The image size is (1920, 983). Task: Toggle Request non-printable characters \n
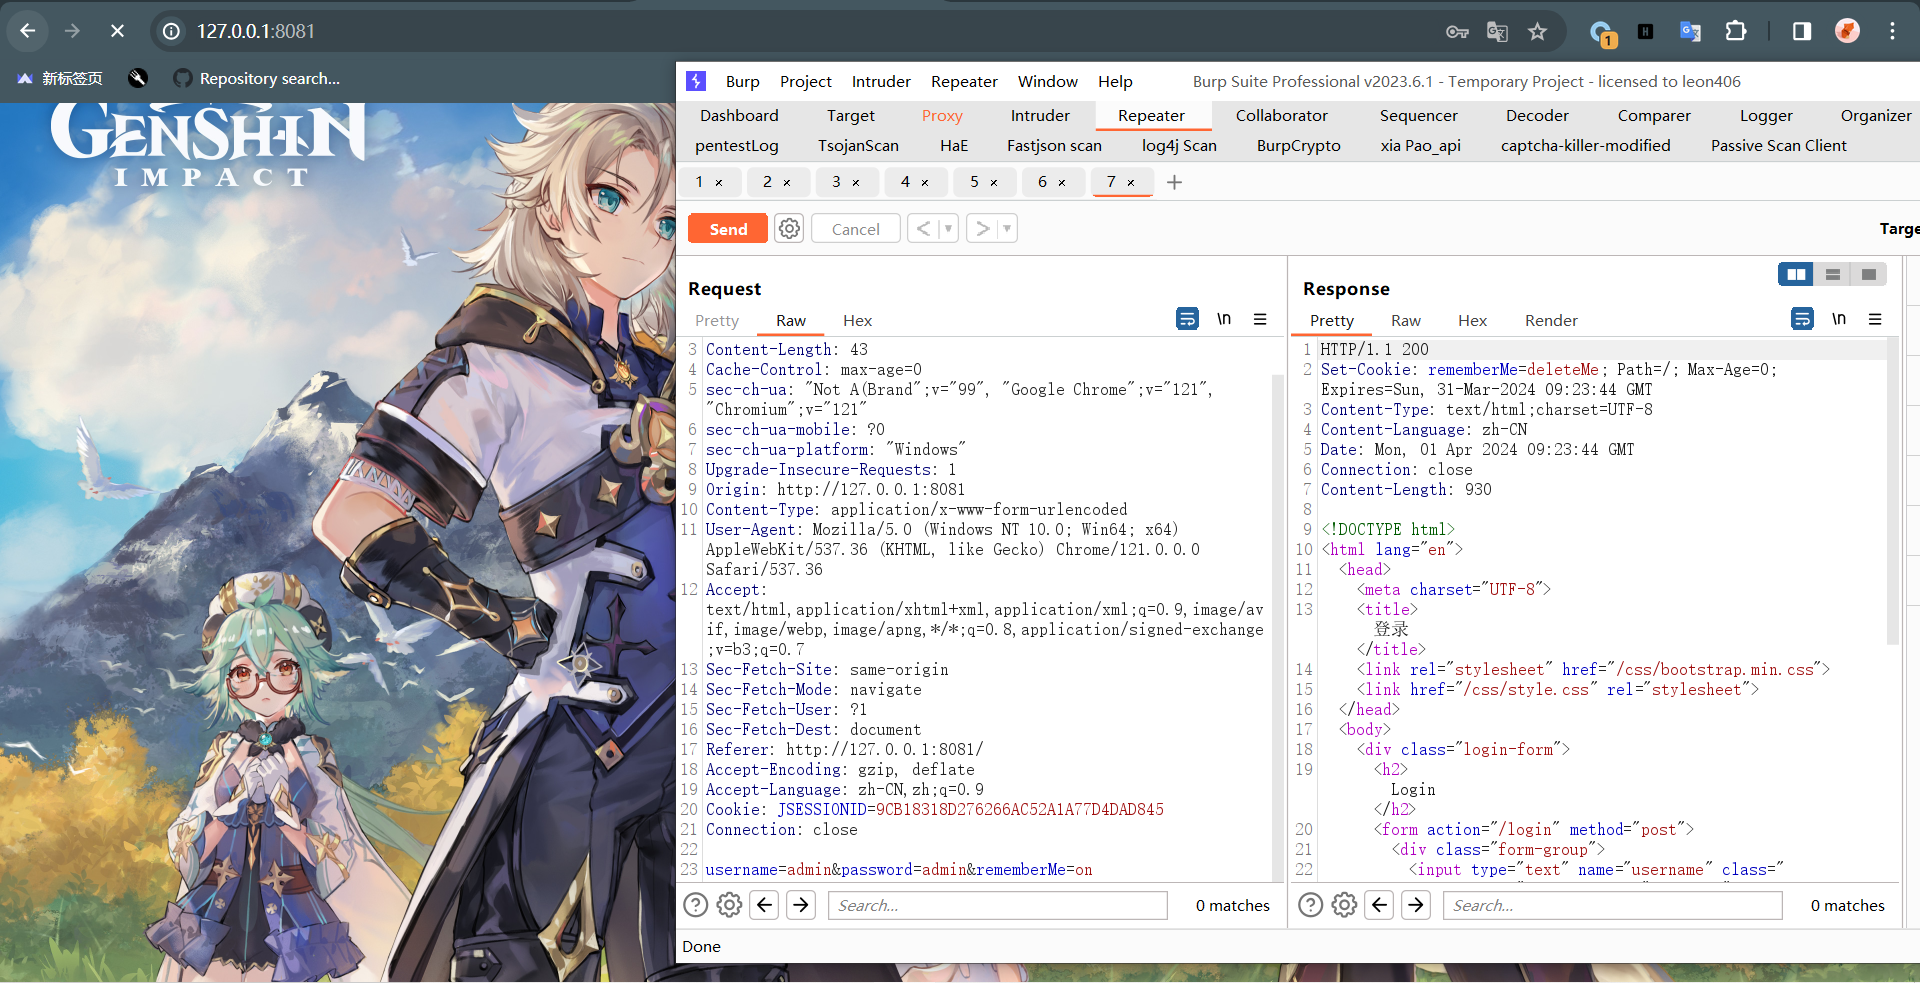point(1224,319)
